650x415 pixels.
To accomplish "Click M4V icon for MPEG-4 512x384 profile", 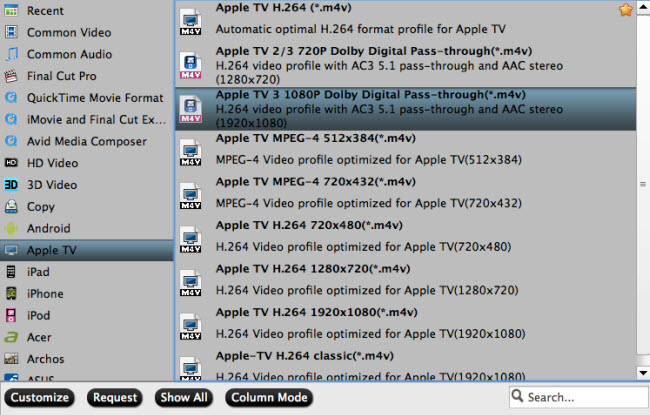I will 190,153.
